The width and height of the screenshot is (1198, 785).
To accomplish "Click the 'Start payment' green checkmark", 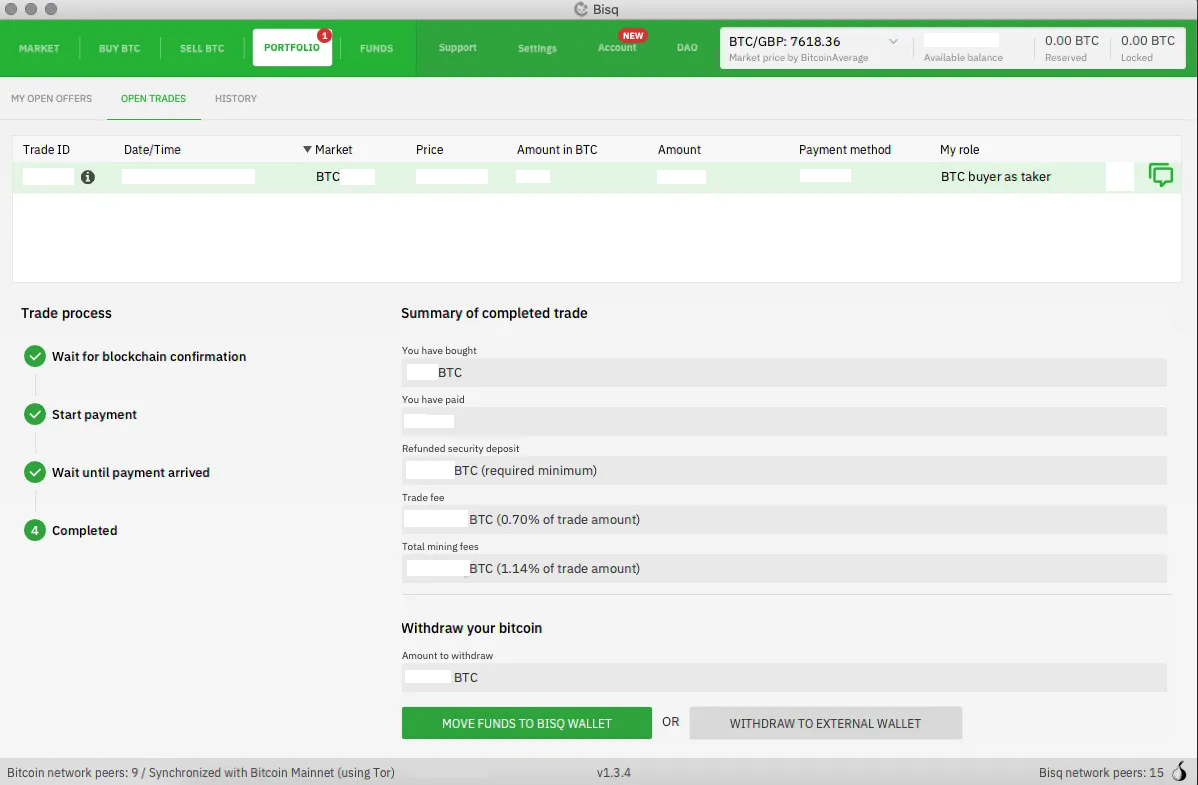I will pyautogui.click(x=35, y=414).
